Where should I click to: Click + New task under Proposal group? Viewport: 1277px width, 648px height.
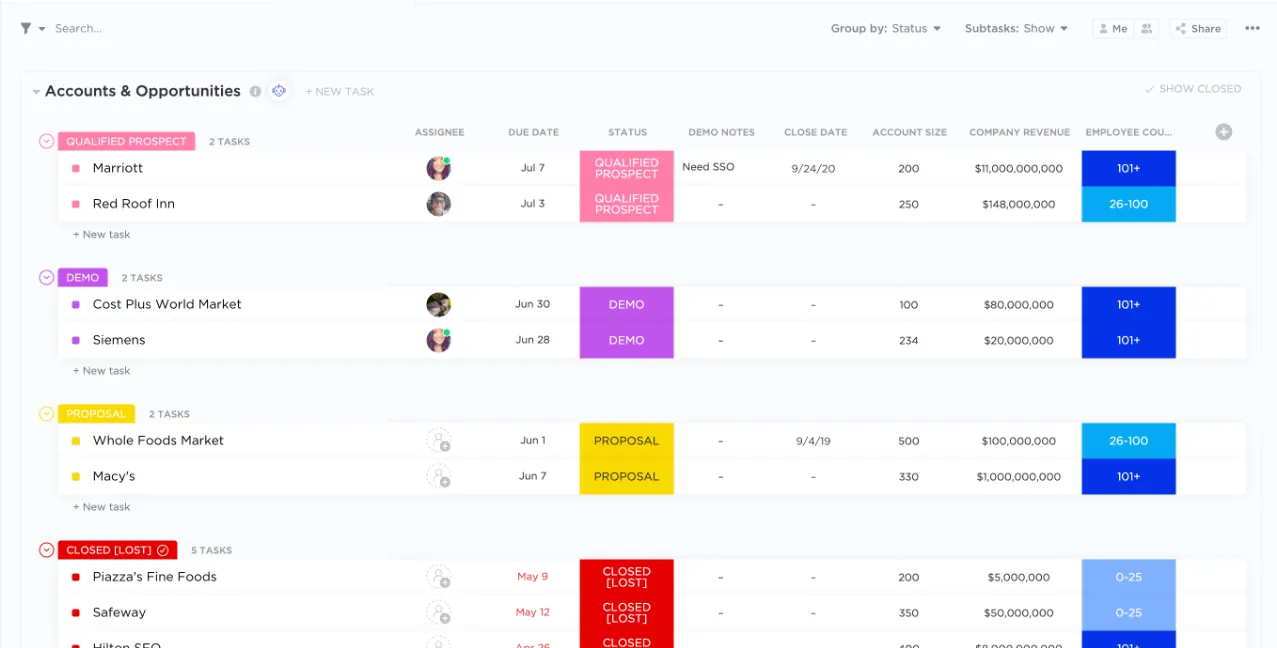[102, 507]
